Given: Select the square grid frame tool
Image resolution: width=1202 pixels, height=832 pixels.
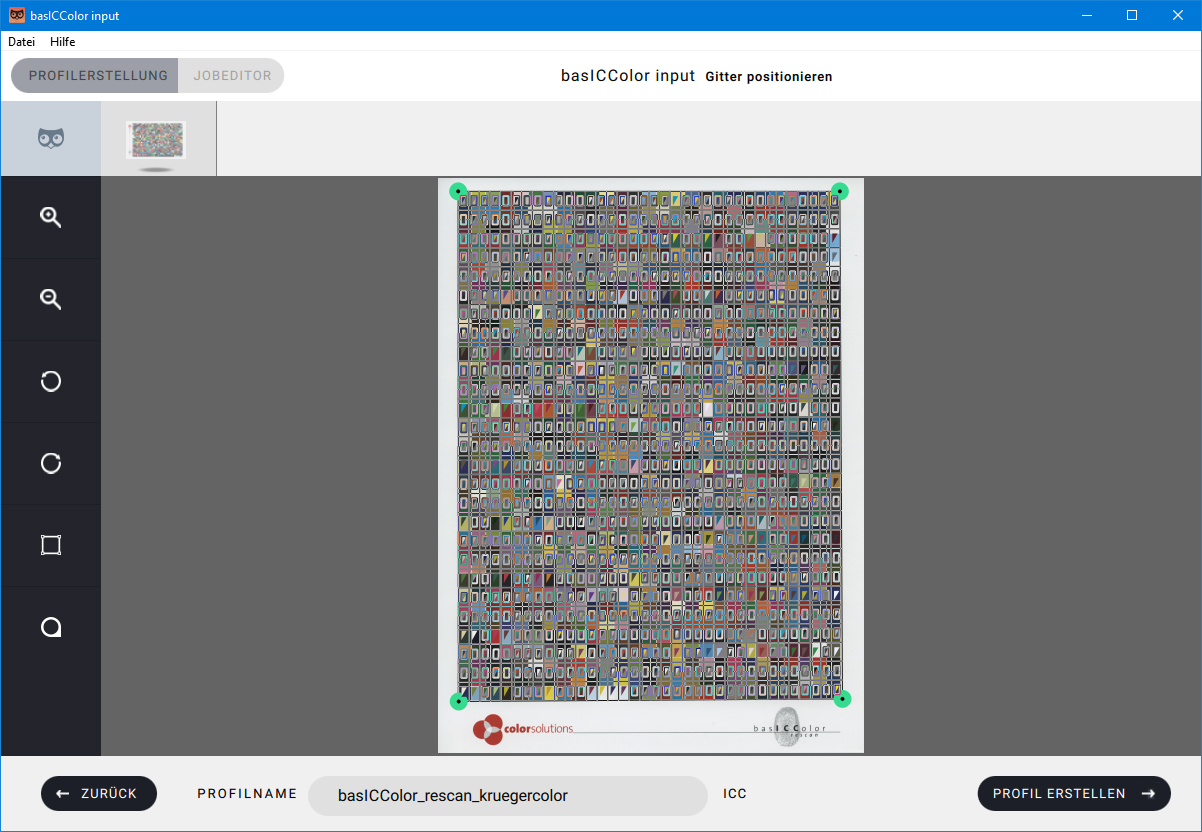Looking at the screenshot, I should click(x=51, y=545).
